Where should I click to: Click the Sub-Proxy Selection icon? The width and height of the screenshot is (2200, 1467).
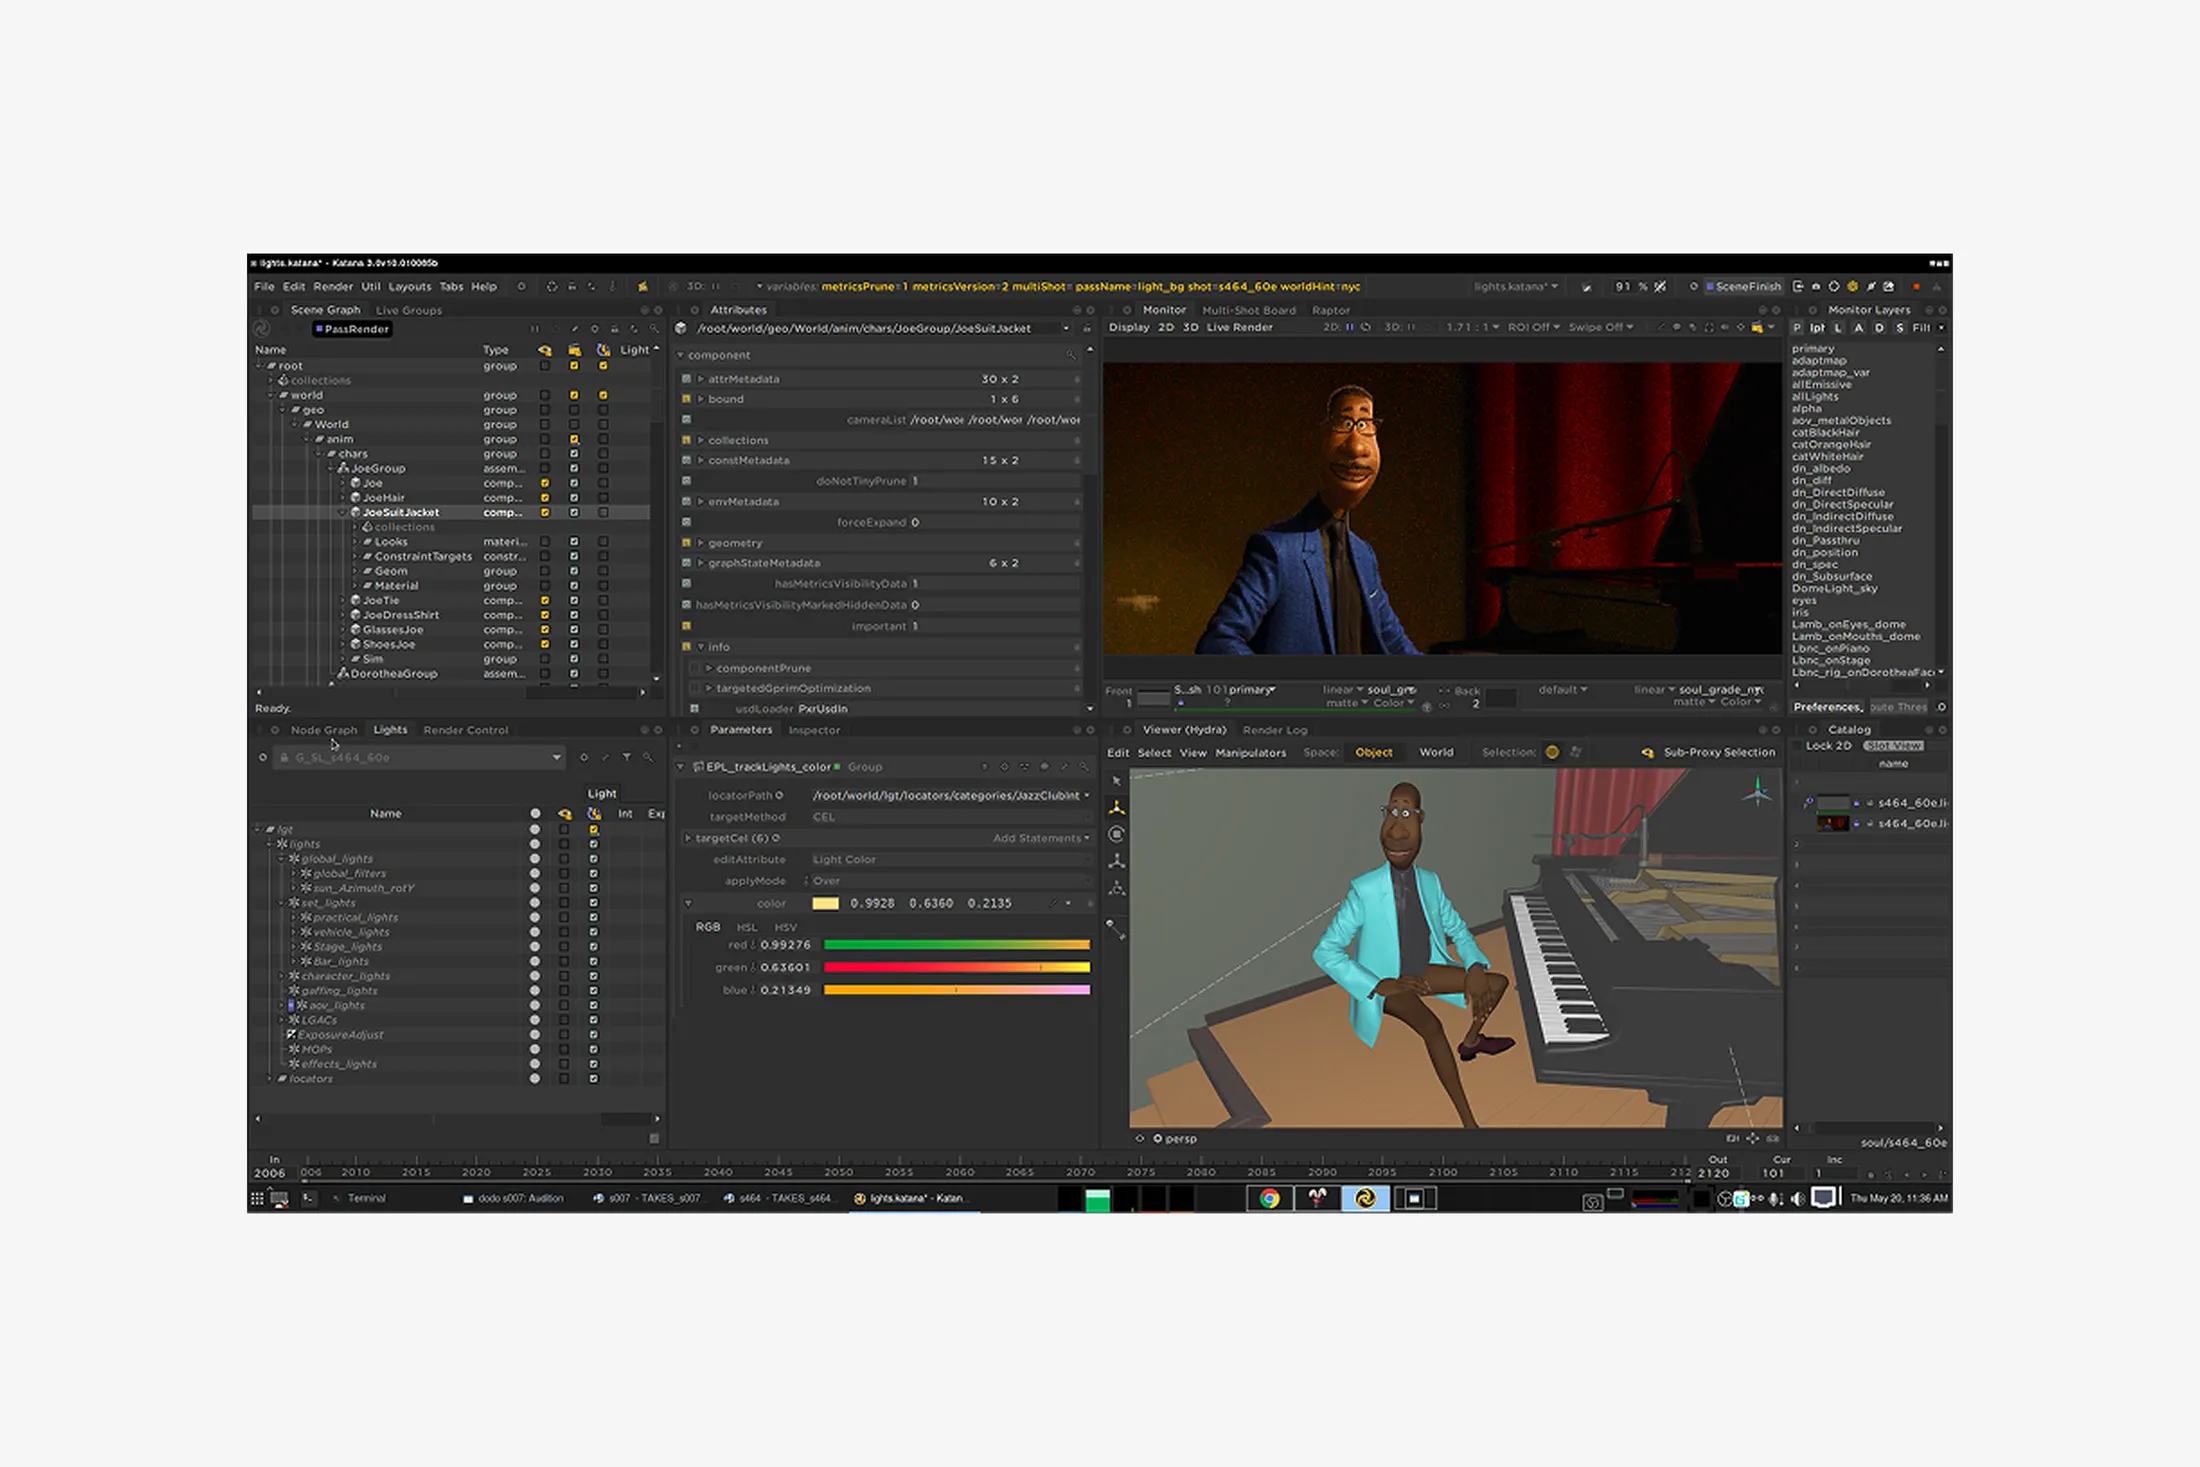tap(1647, 752)
